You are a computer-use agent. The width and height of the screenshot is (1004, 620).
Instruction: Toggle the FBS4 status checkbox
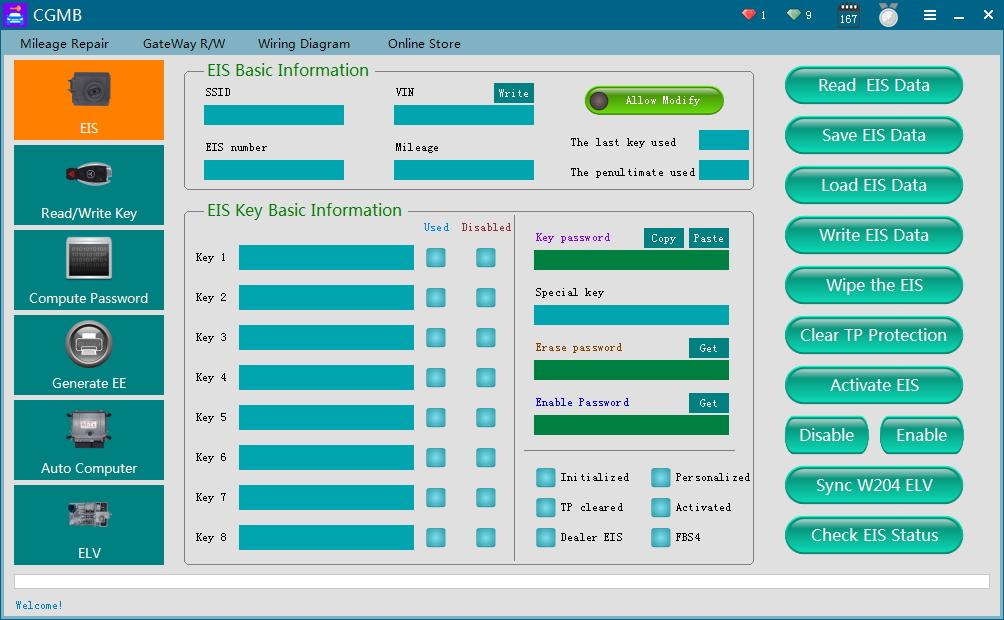660,539
